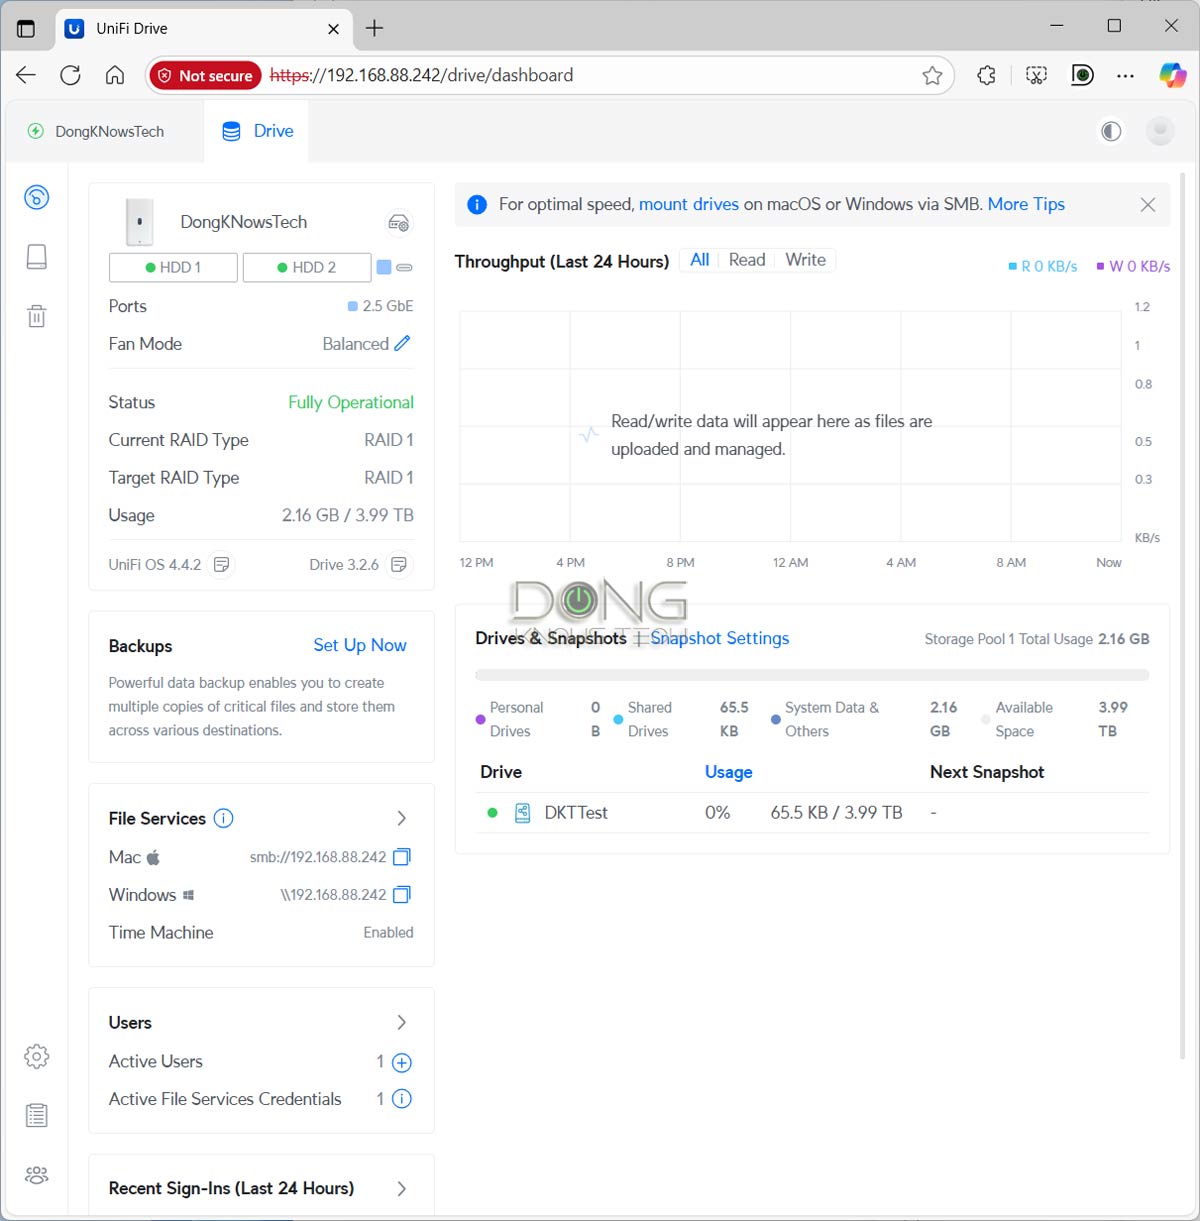This screenshot has width=1200, height=1221.
Task: Open browser extensions puzzle icon
Action: 986,75
